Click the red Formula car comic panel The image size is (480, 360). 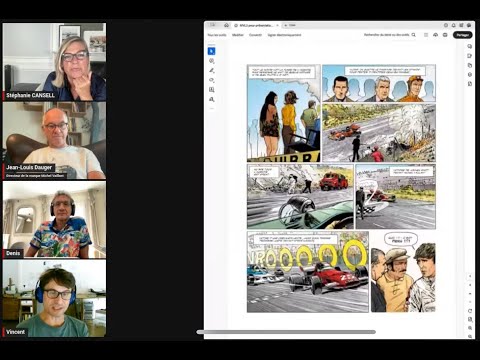coord(308,272)
